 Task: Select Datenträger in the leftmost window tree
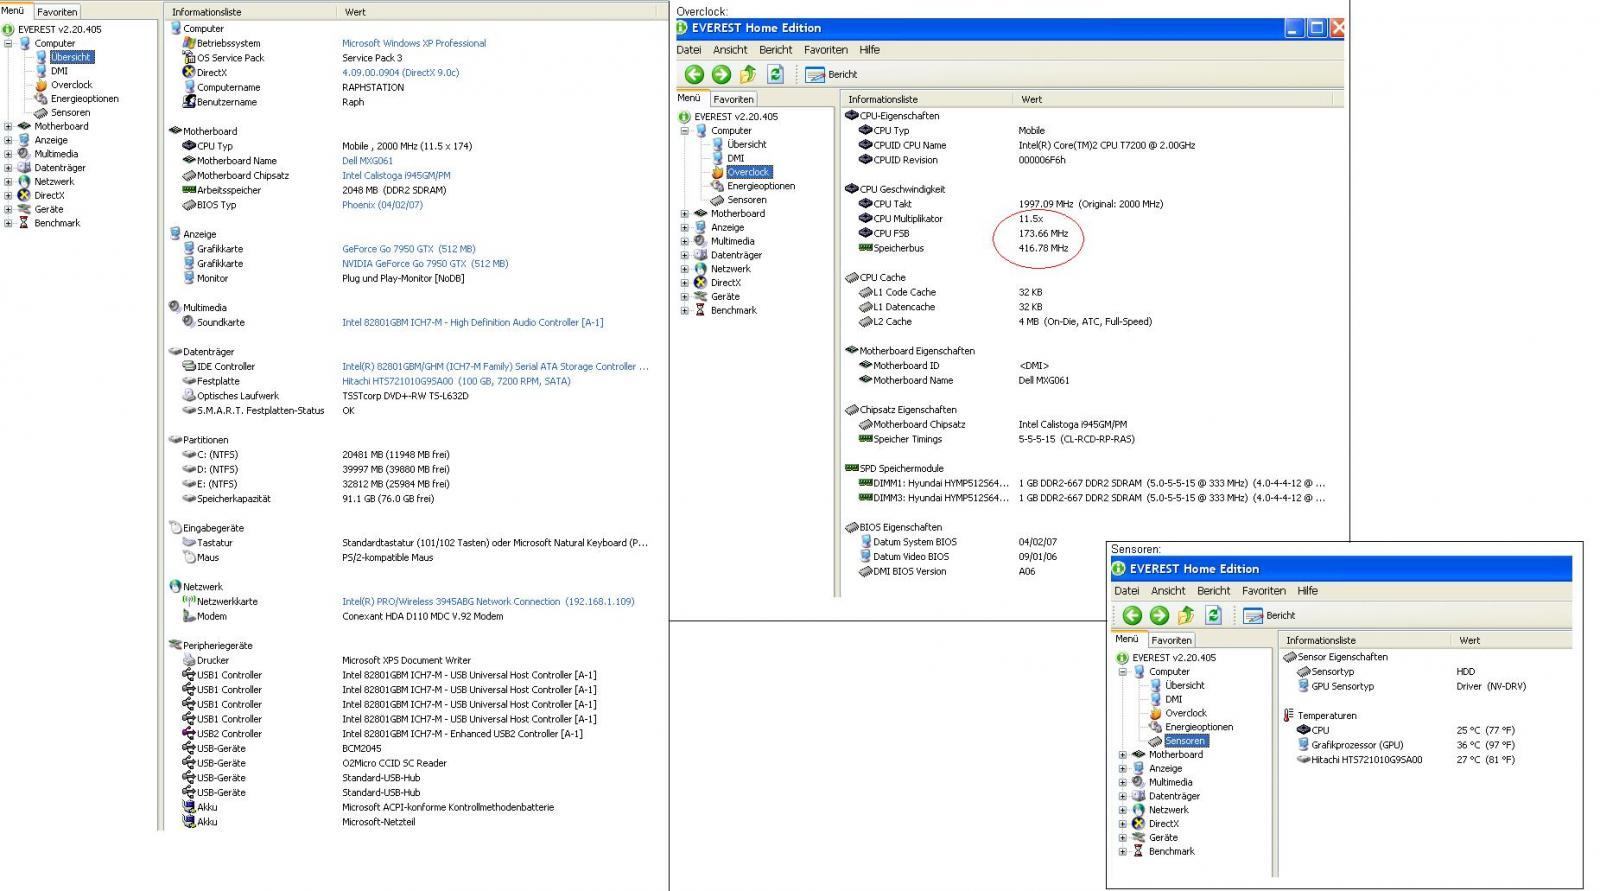60,168
